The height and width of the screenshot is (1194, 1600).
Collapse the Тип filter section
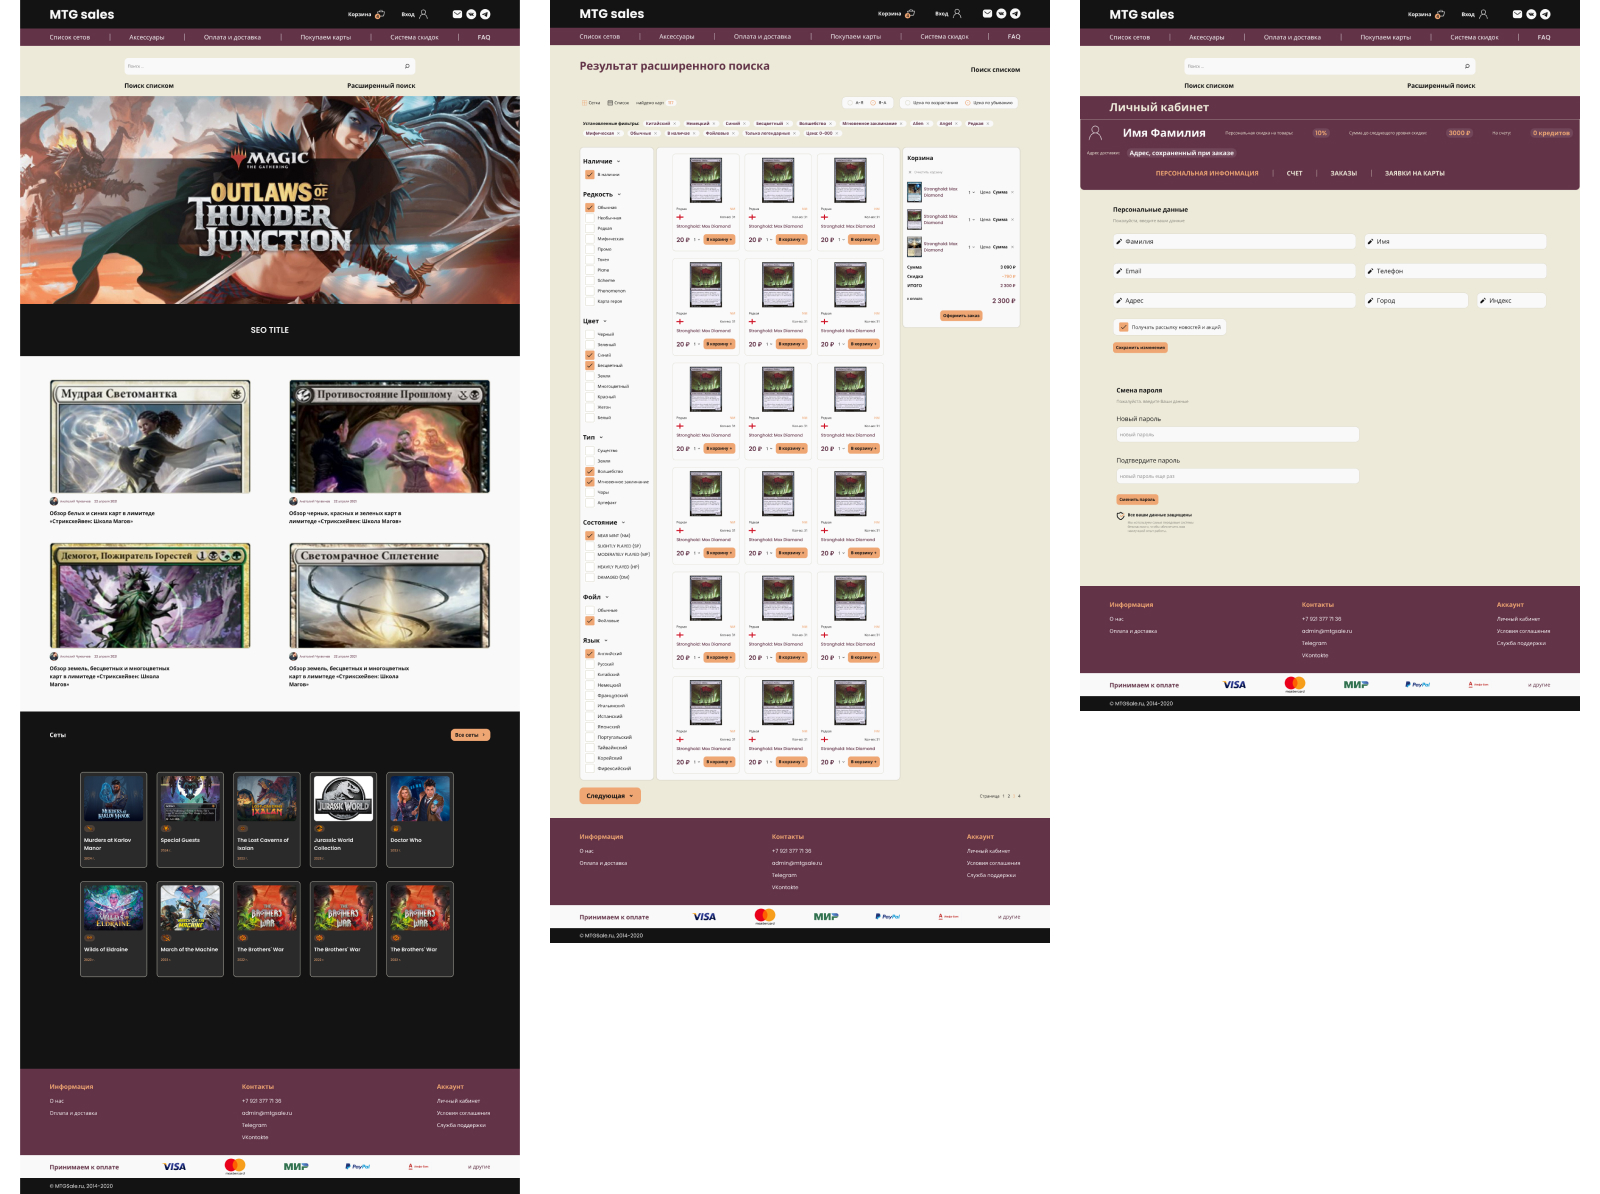(601, 437)
